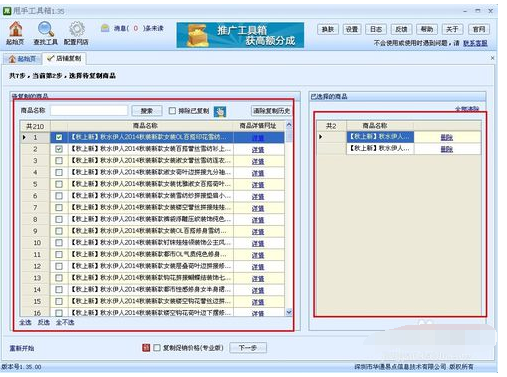Click the 商品名称 column header in left table
This screenshot has height=377, width=507.
point(145,126)
